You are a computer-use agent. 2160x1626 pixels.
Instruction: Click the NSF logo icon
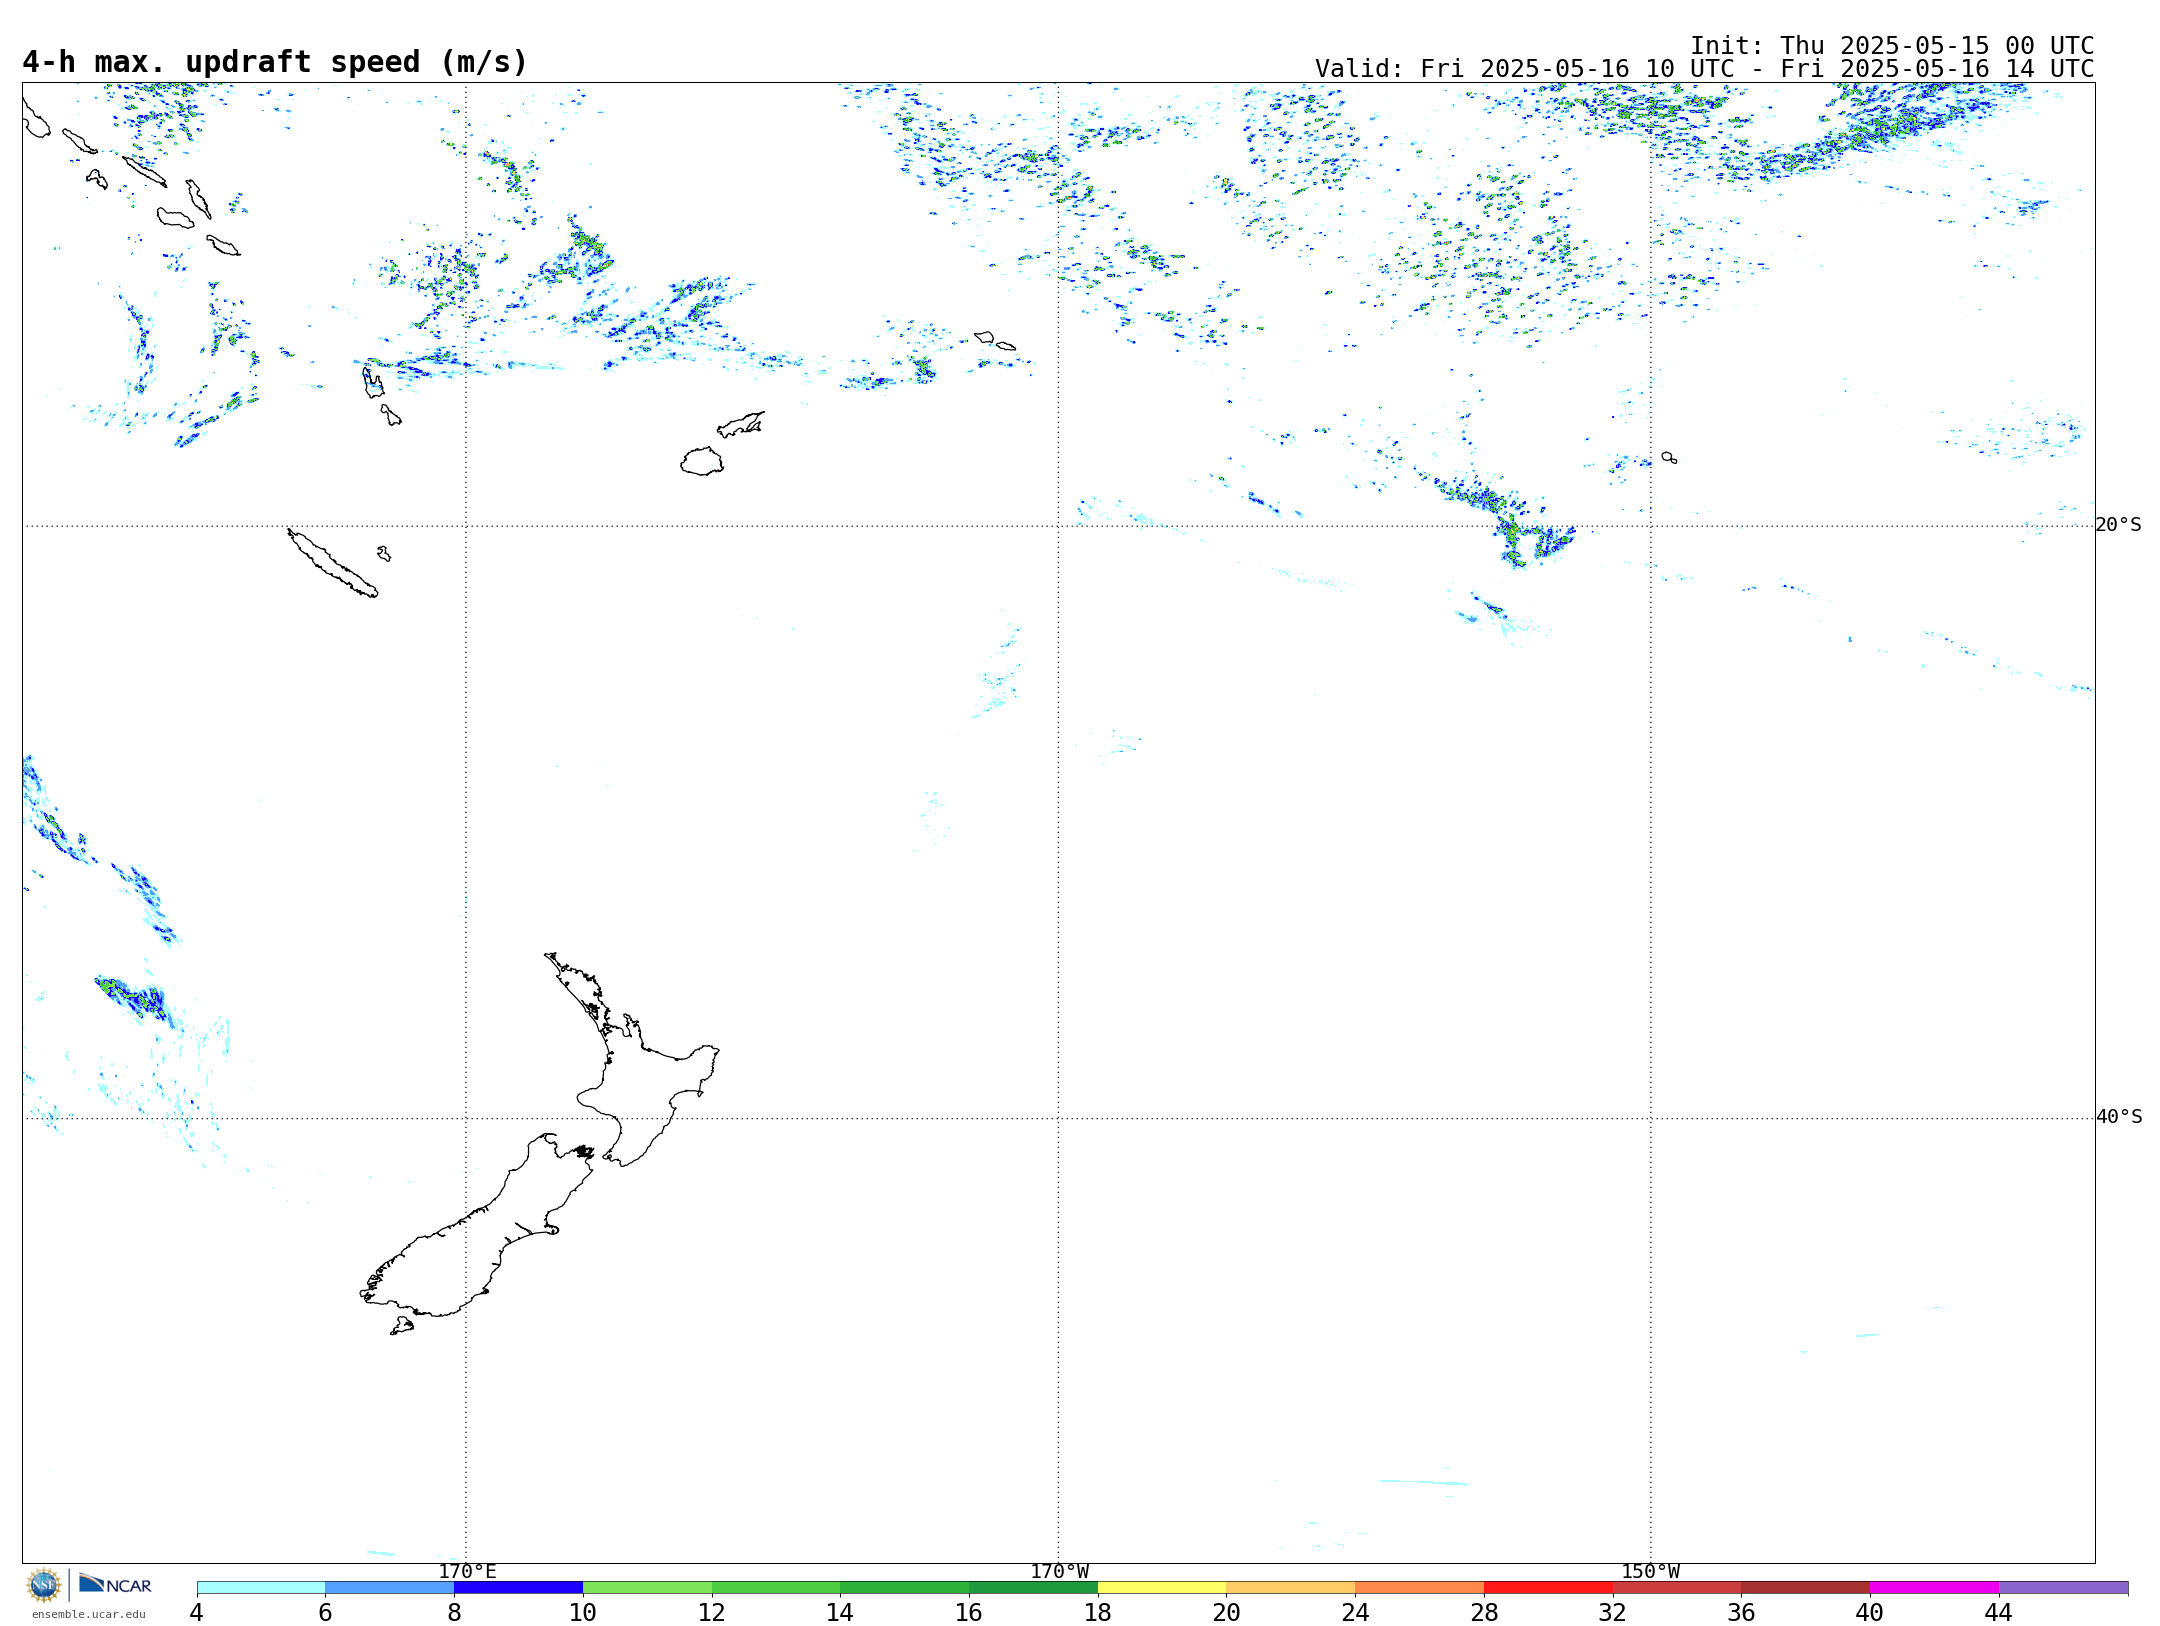point(44,1585)
